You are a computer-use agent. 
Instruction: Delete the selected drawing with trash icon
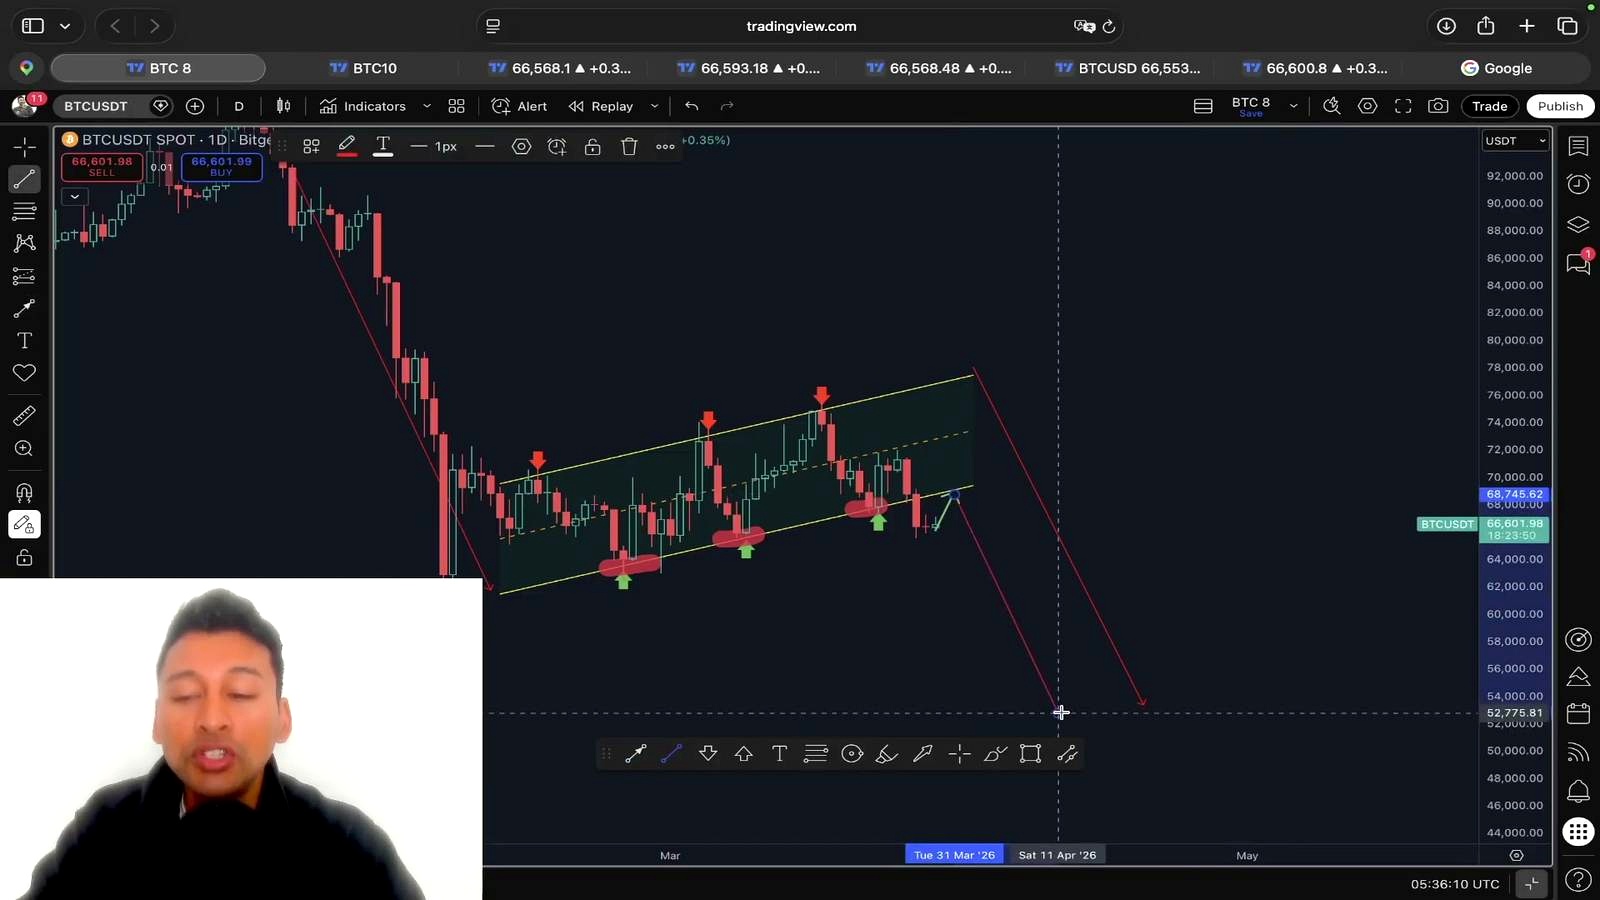click(x=629, y=146)
